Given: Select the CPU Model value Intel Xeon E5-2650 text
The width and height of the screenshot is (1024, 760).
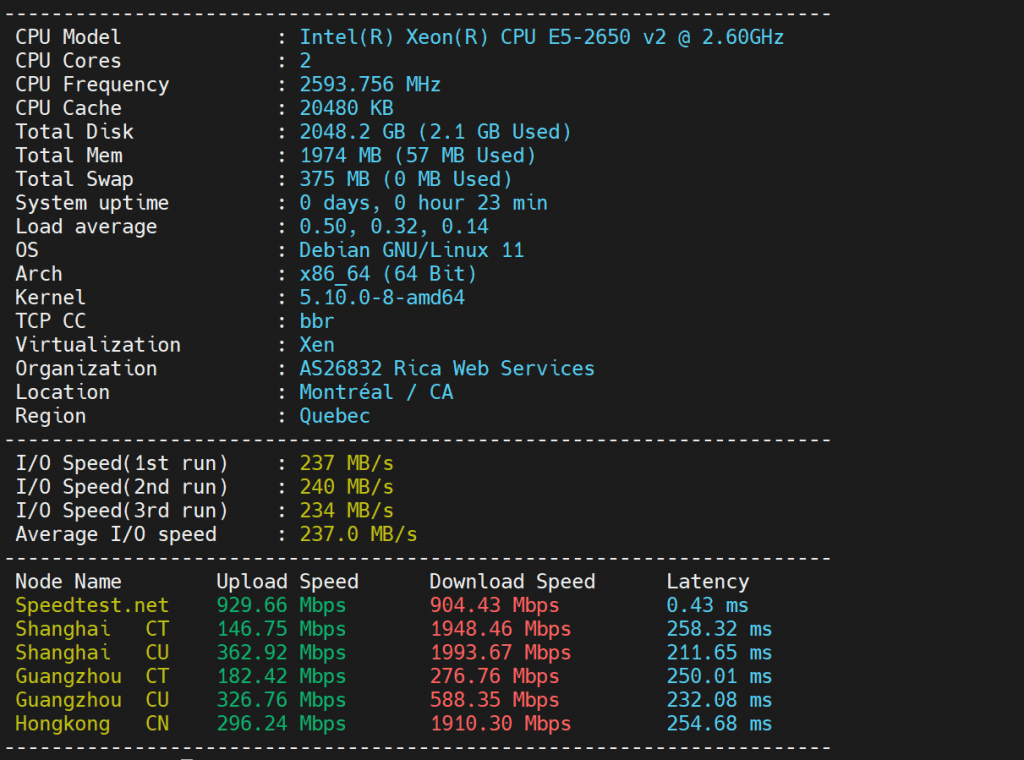Looking at the screenshot, I should (541, 37).
